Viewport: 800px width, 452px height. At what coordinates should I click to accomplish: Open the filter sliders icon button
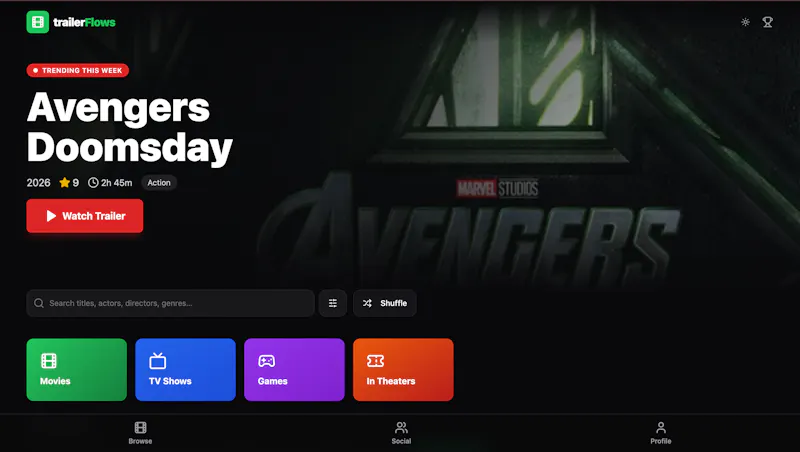pos(333,303)
